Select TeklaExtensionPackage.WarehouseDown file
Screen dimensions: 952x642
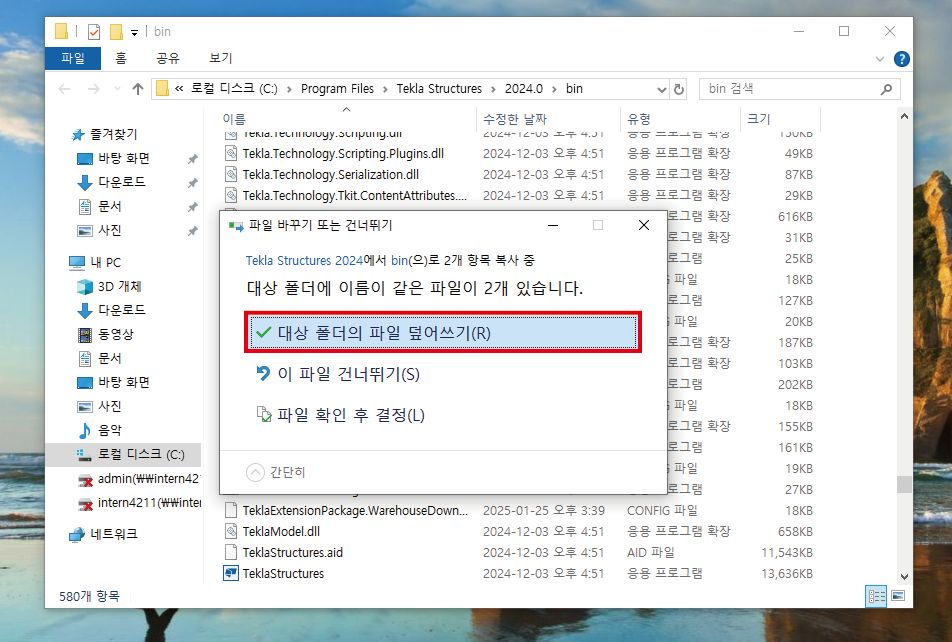click(355, 511)
